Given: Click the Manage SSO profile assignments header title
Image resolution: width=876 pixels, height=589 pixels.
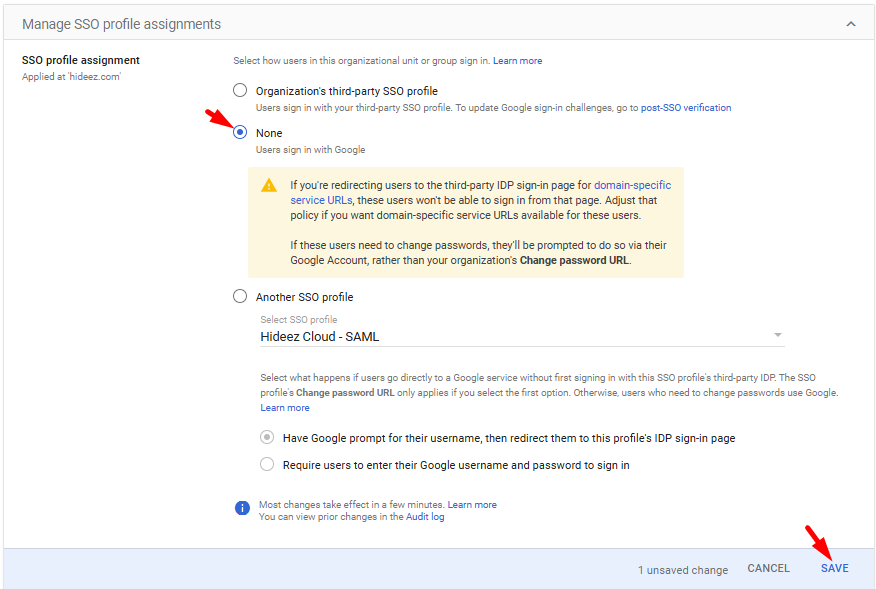Looking at the screenshot, I should 121,23.
